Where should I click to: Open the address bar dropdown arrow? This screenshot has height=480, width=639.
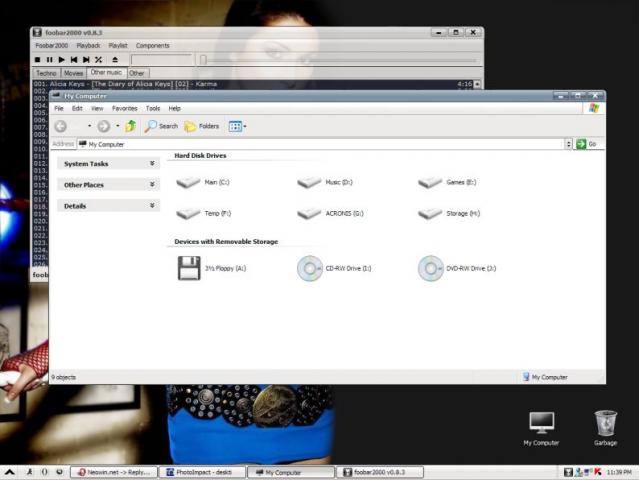(x=568, y=144)
